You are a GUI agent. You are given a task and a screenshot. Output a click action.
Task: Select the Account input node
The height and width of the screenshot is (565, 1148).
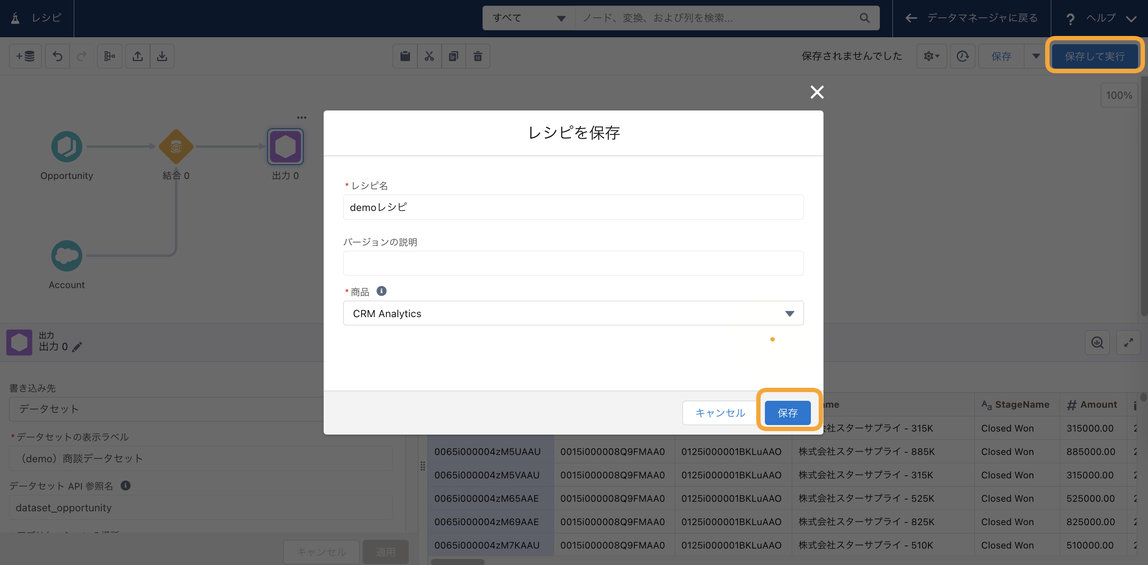(67, 256)
